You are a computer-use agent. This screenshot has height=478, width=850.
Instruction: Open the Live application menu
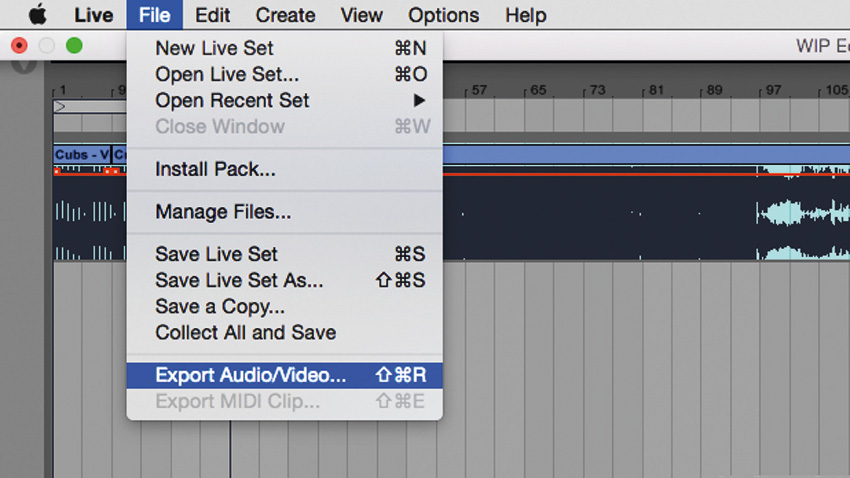point(93,15)
